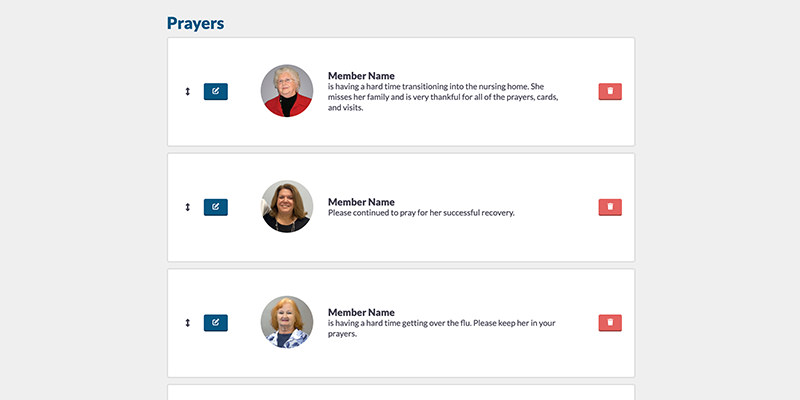Select the 'getting over the flu' text
Screen dimensions: 800x400
coord(442,329)
